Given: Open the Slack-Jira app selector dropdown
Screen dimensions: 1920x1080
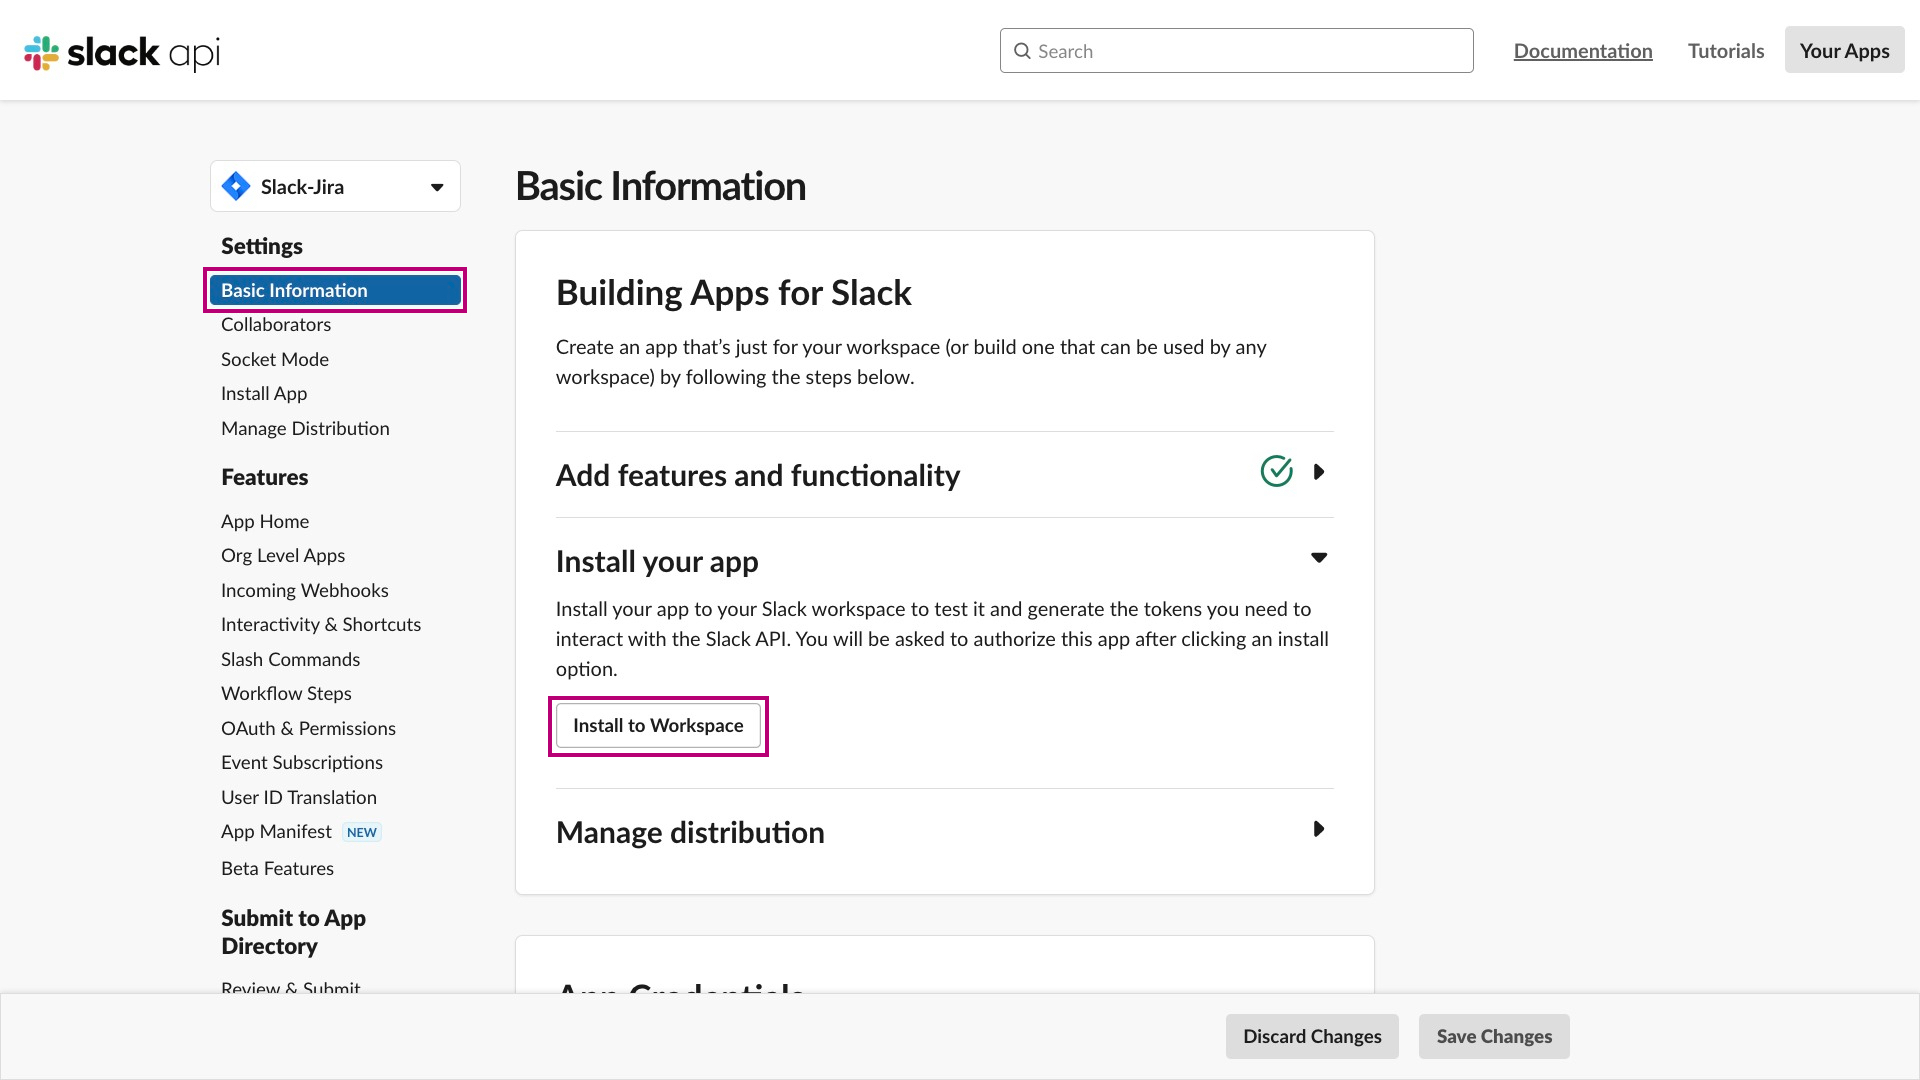Looking at the screenshot, I should coord(335,186).
